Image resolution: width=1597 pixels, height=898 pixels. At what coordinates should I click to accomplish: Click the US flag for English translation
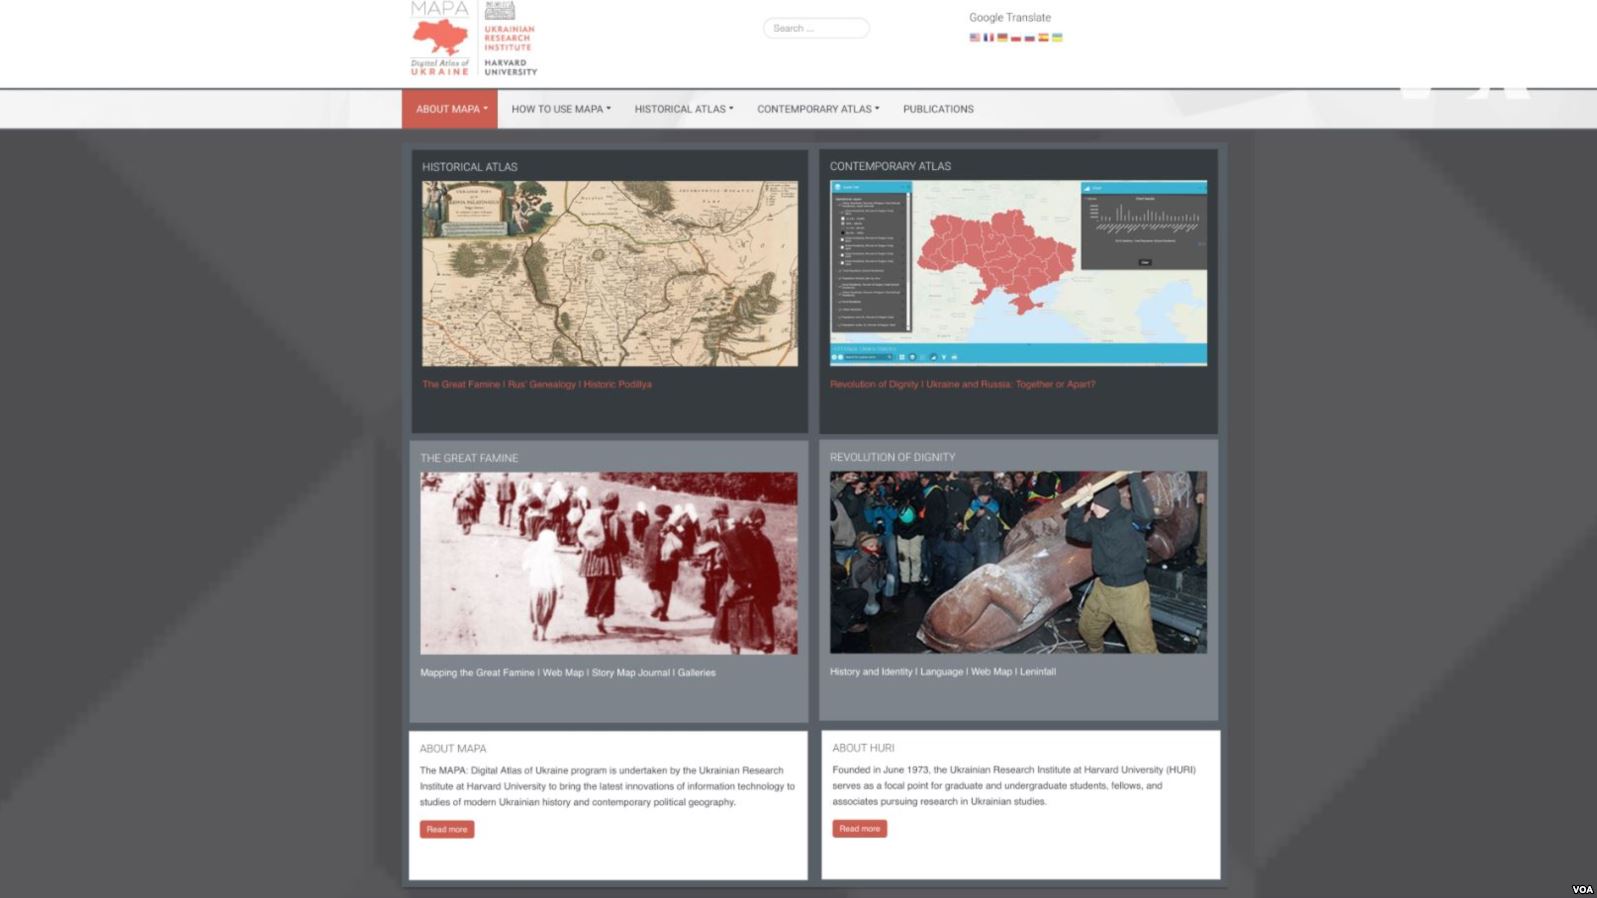point(974,38)
